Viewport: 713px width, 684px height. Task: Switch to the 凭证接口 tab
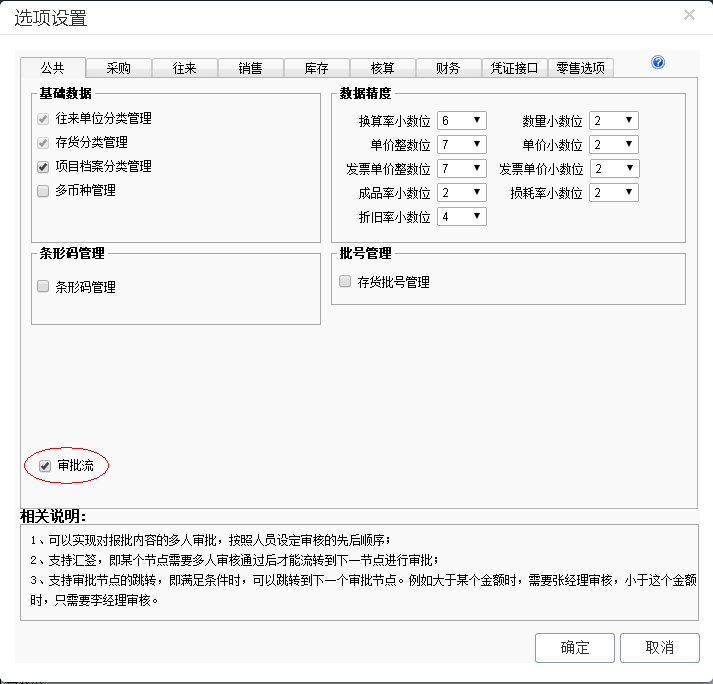(514, 68)
